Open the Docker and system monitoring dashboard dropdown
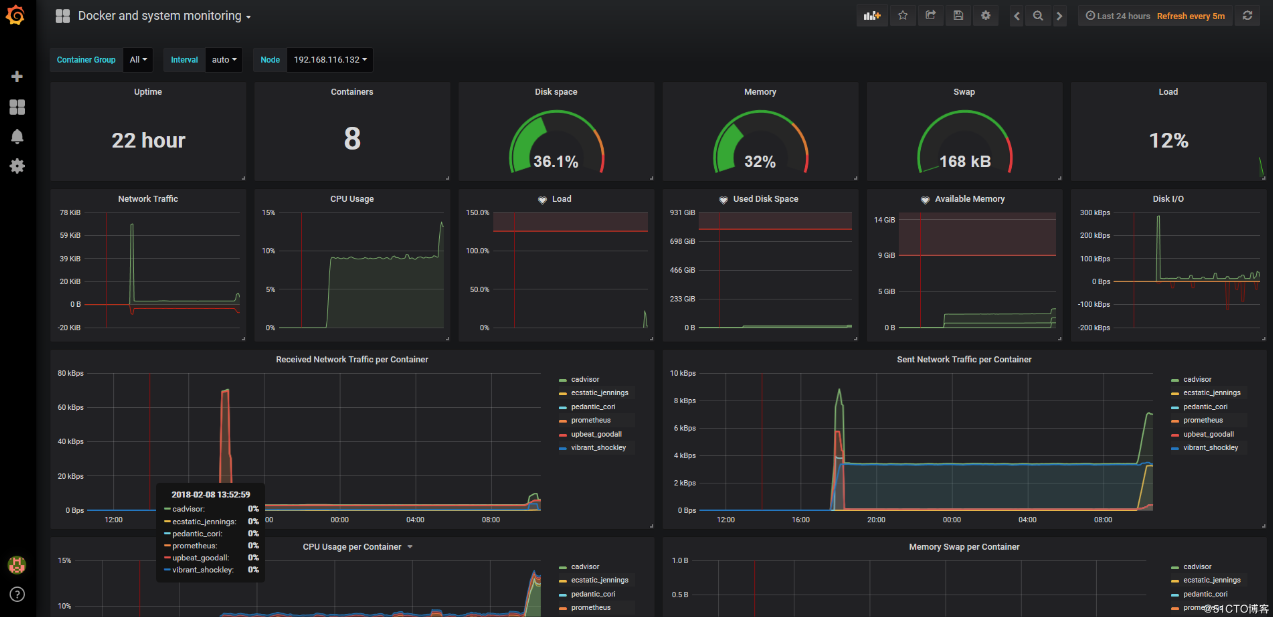Image resolution: width=1273 pixels, height=617 pixels. [x=164, y=16]
